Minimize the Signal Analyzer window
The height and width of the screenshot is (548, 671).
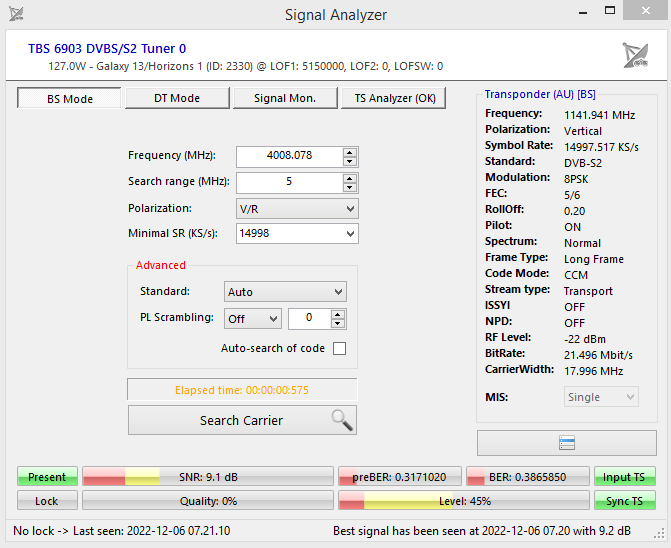[582, 11]
